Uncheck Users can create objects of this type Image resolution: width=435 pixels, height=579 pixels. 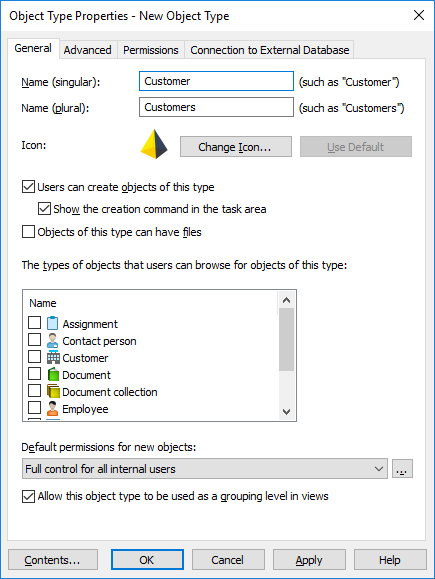(28, 187)
